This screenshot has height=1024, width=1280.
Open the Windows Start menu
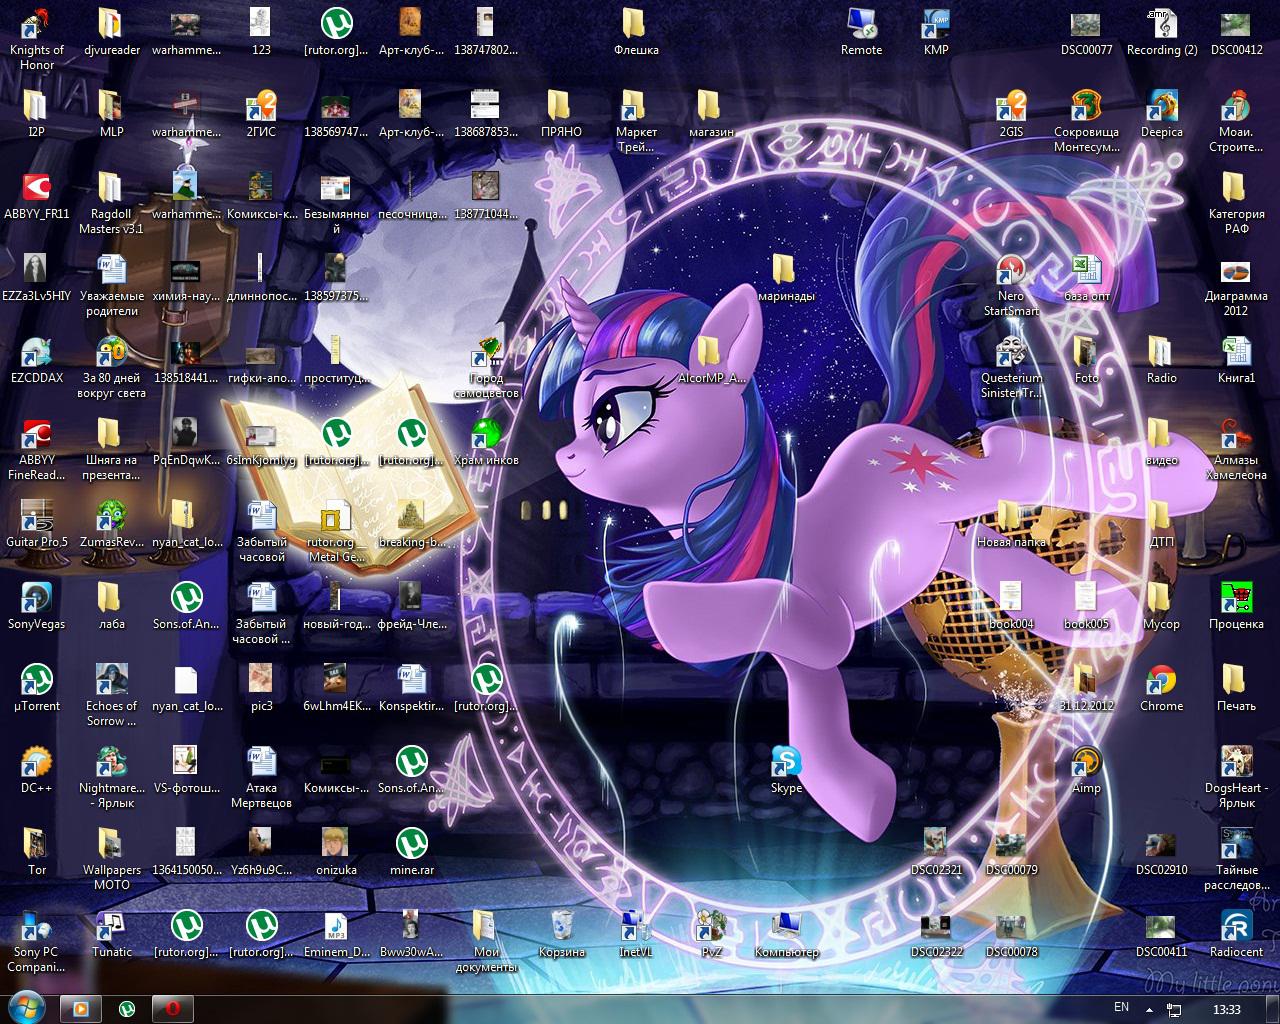click(x=25, y=1008)
